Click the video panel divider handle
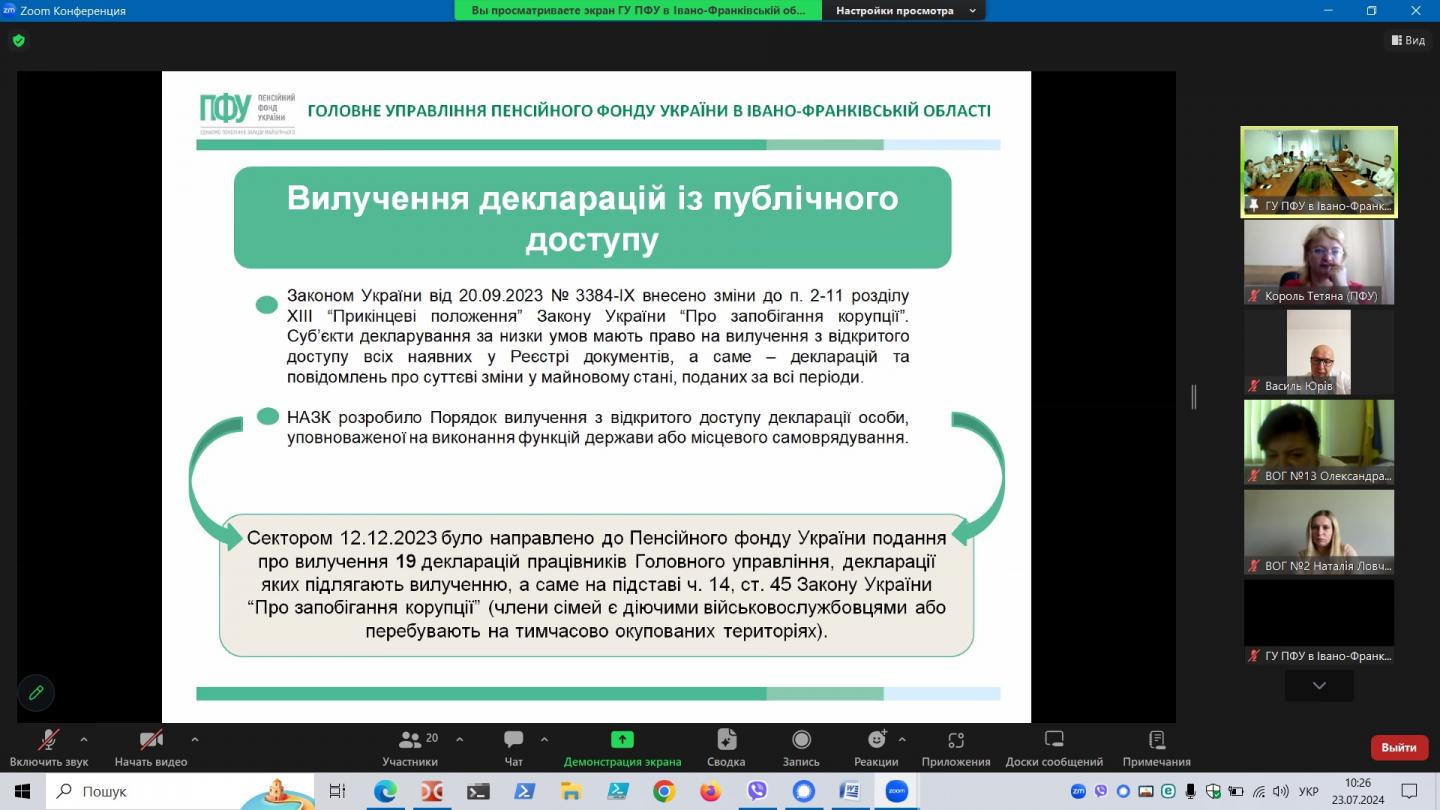Image resolution: width=1440 pixels, height=810 pixels. 1193,397
